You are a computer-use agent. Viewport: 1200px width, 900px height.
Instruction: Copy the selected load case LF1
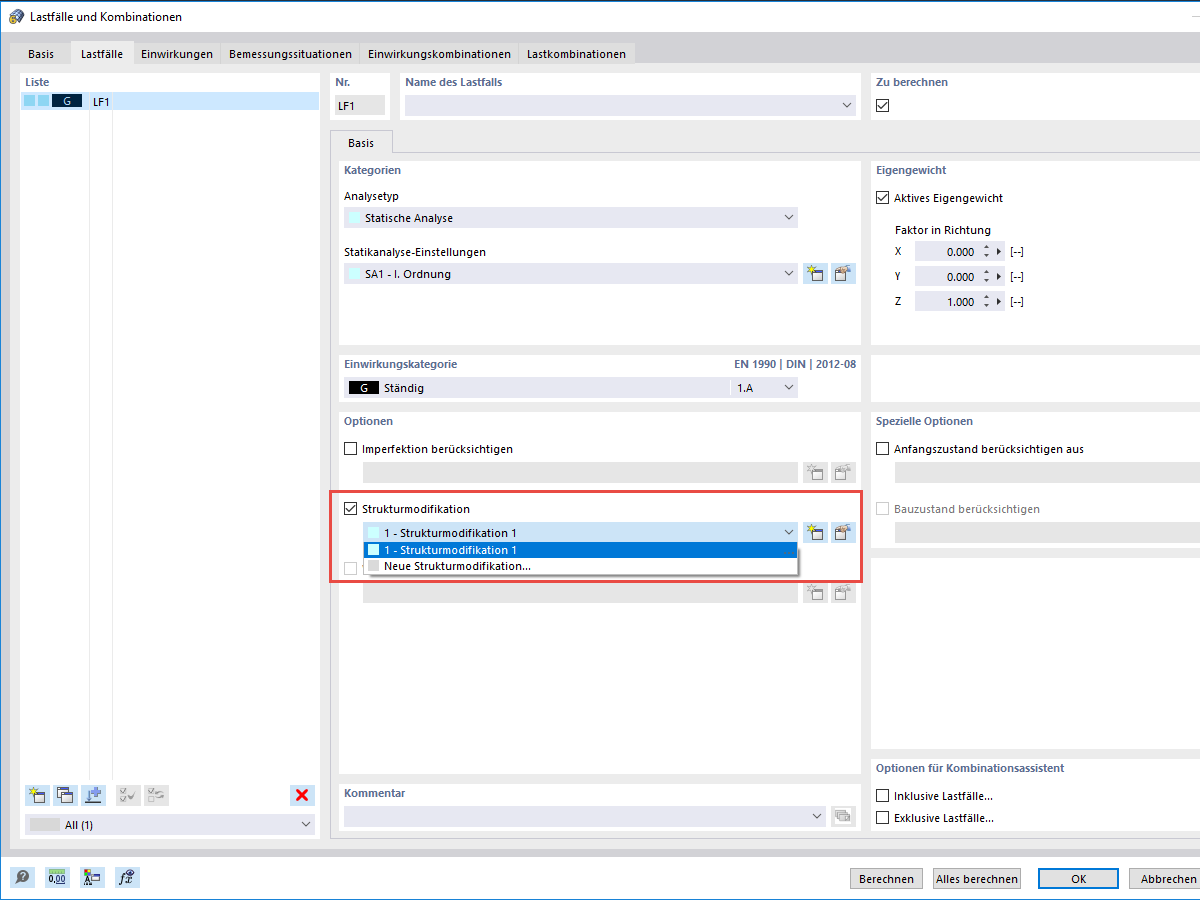point(65,795)
